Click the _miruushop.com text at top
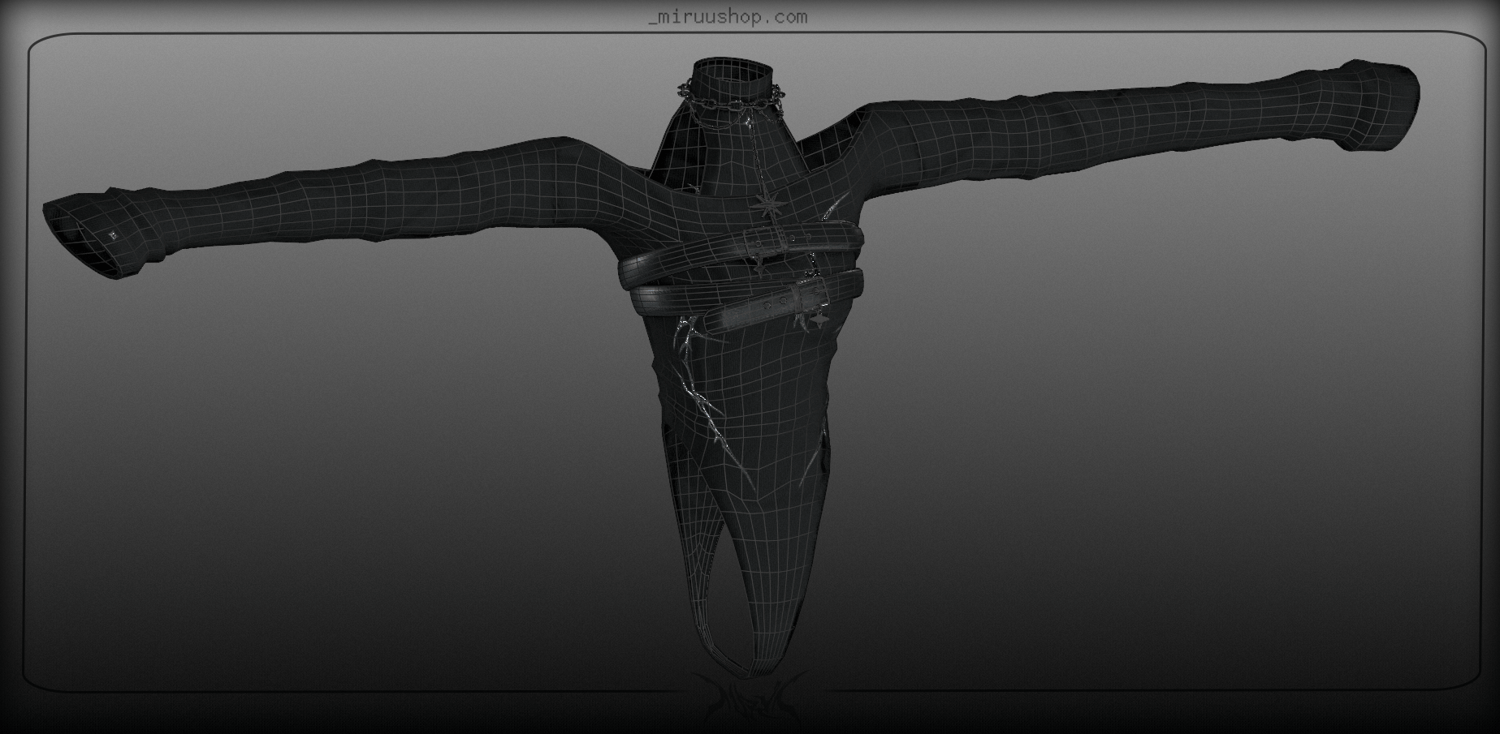 point(727,16)
